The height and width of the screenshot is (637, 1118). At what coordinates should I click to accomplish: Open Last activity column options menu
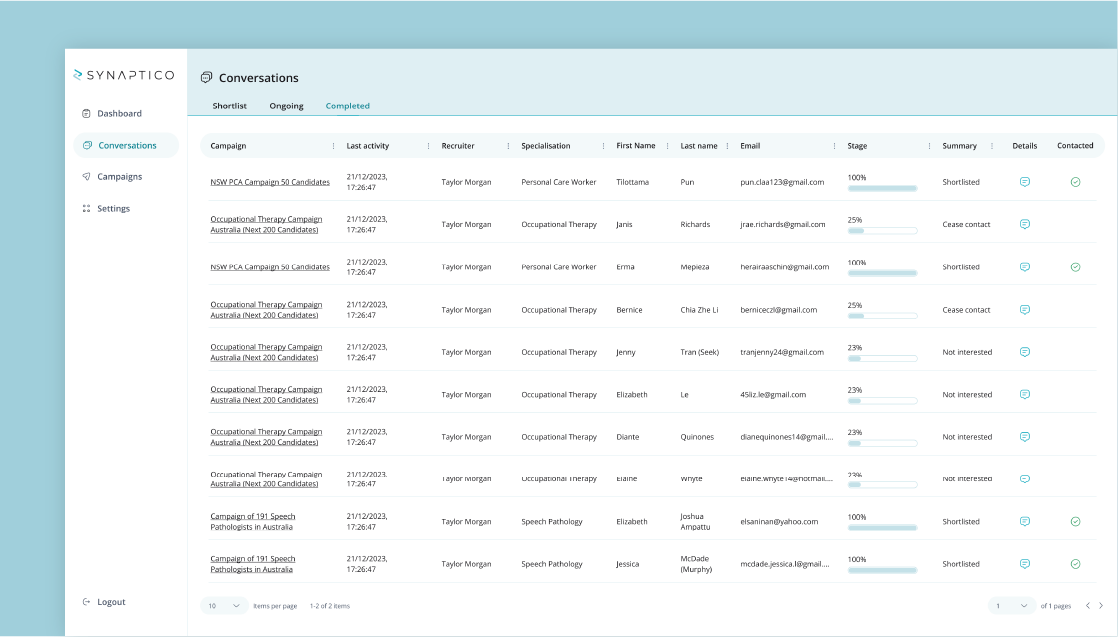[428, 146]
